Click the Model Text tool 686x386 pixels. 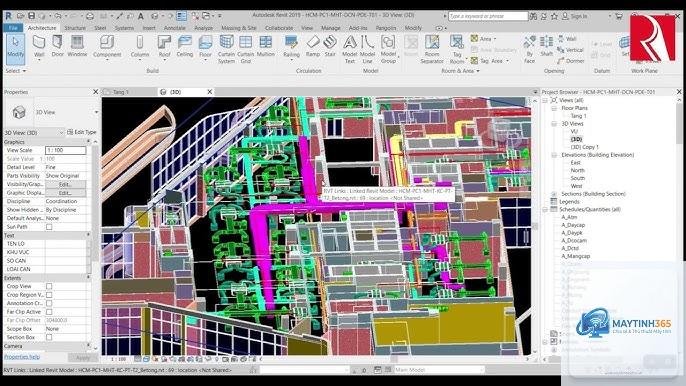pyautogui.click(x=350, y=49)
